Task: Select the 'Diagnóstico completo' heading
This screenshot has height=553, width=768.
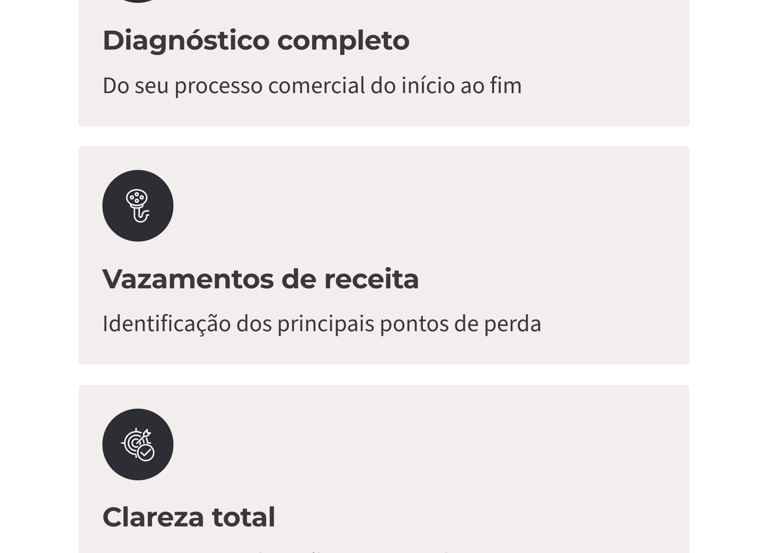Action: click(x=255, y=41)
